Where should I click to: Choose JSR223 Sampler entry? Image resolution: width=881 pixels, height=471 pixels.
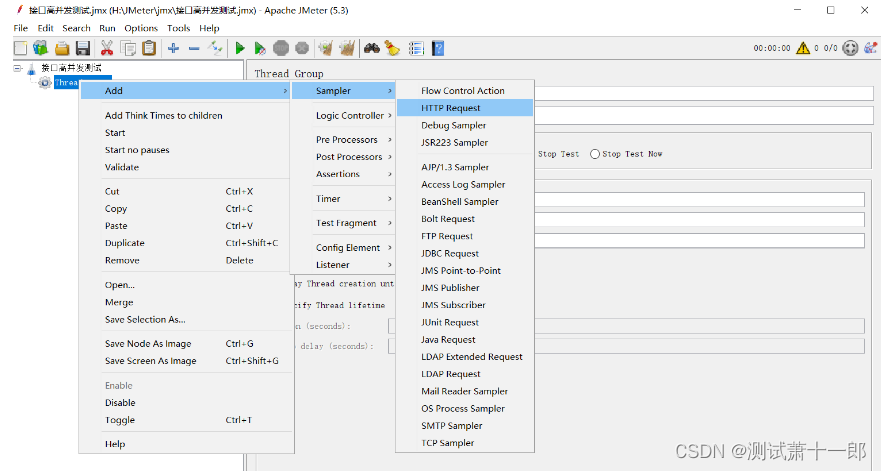click(465, 143)
